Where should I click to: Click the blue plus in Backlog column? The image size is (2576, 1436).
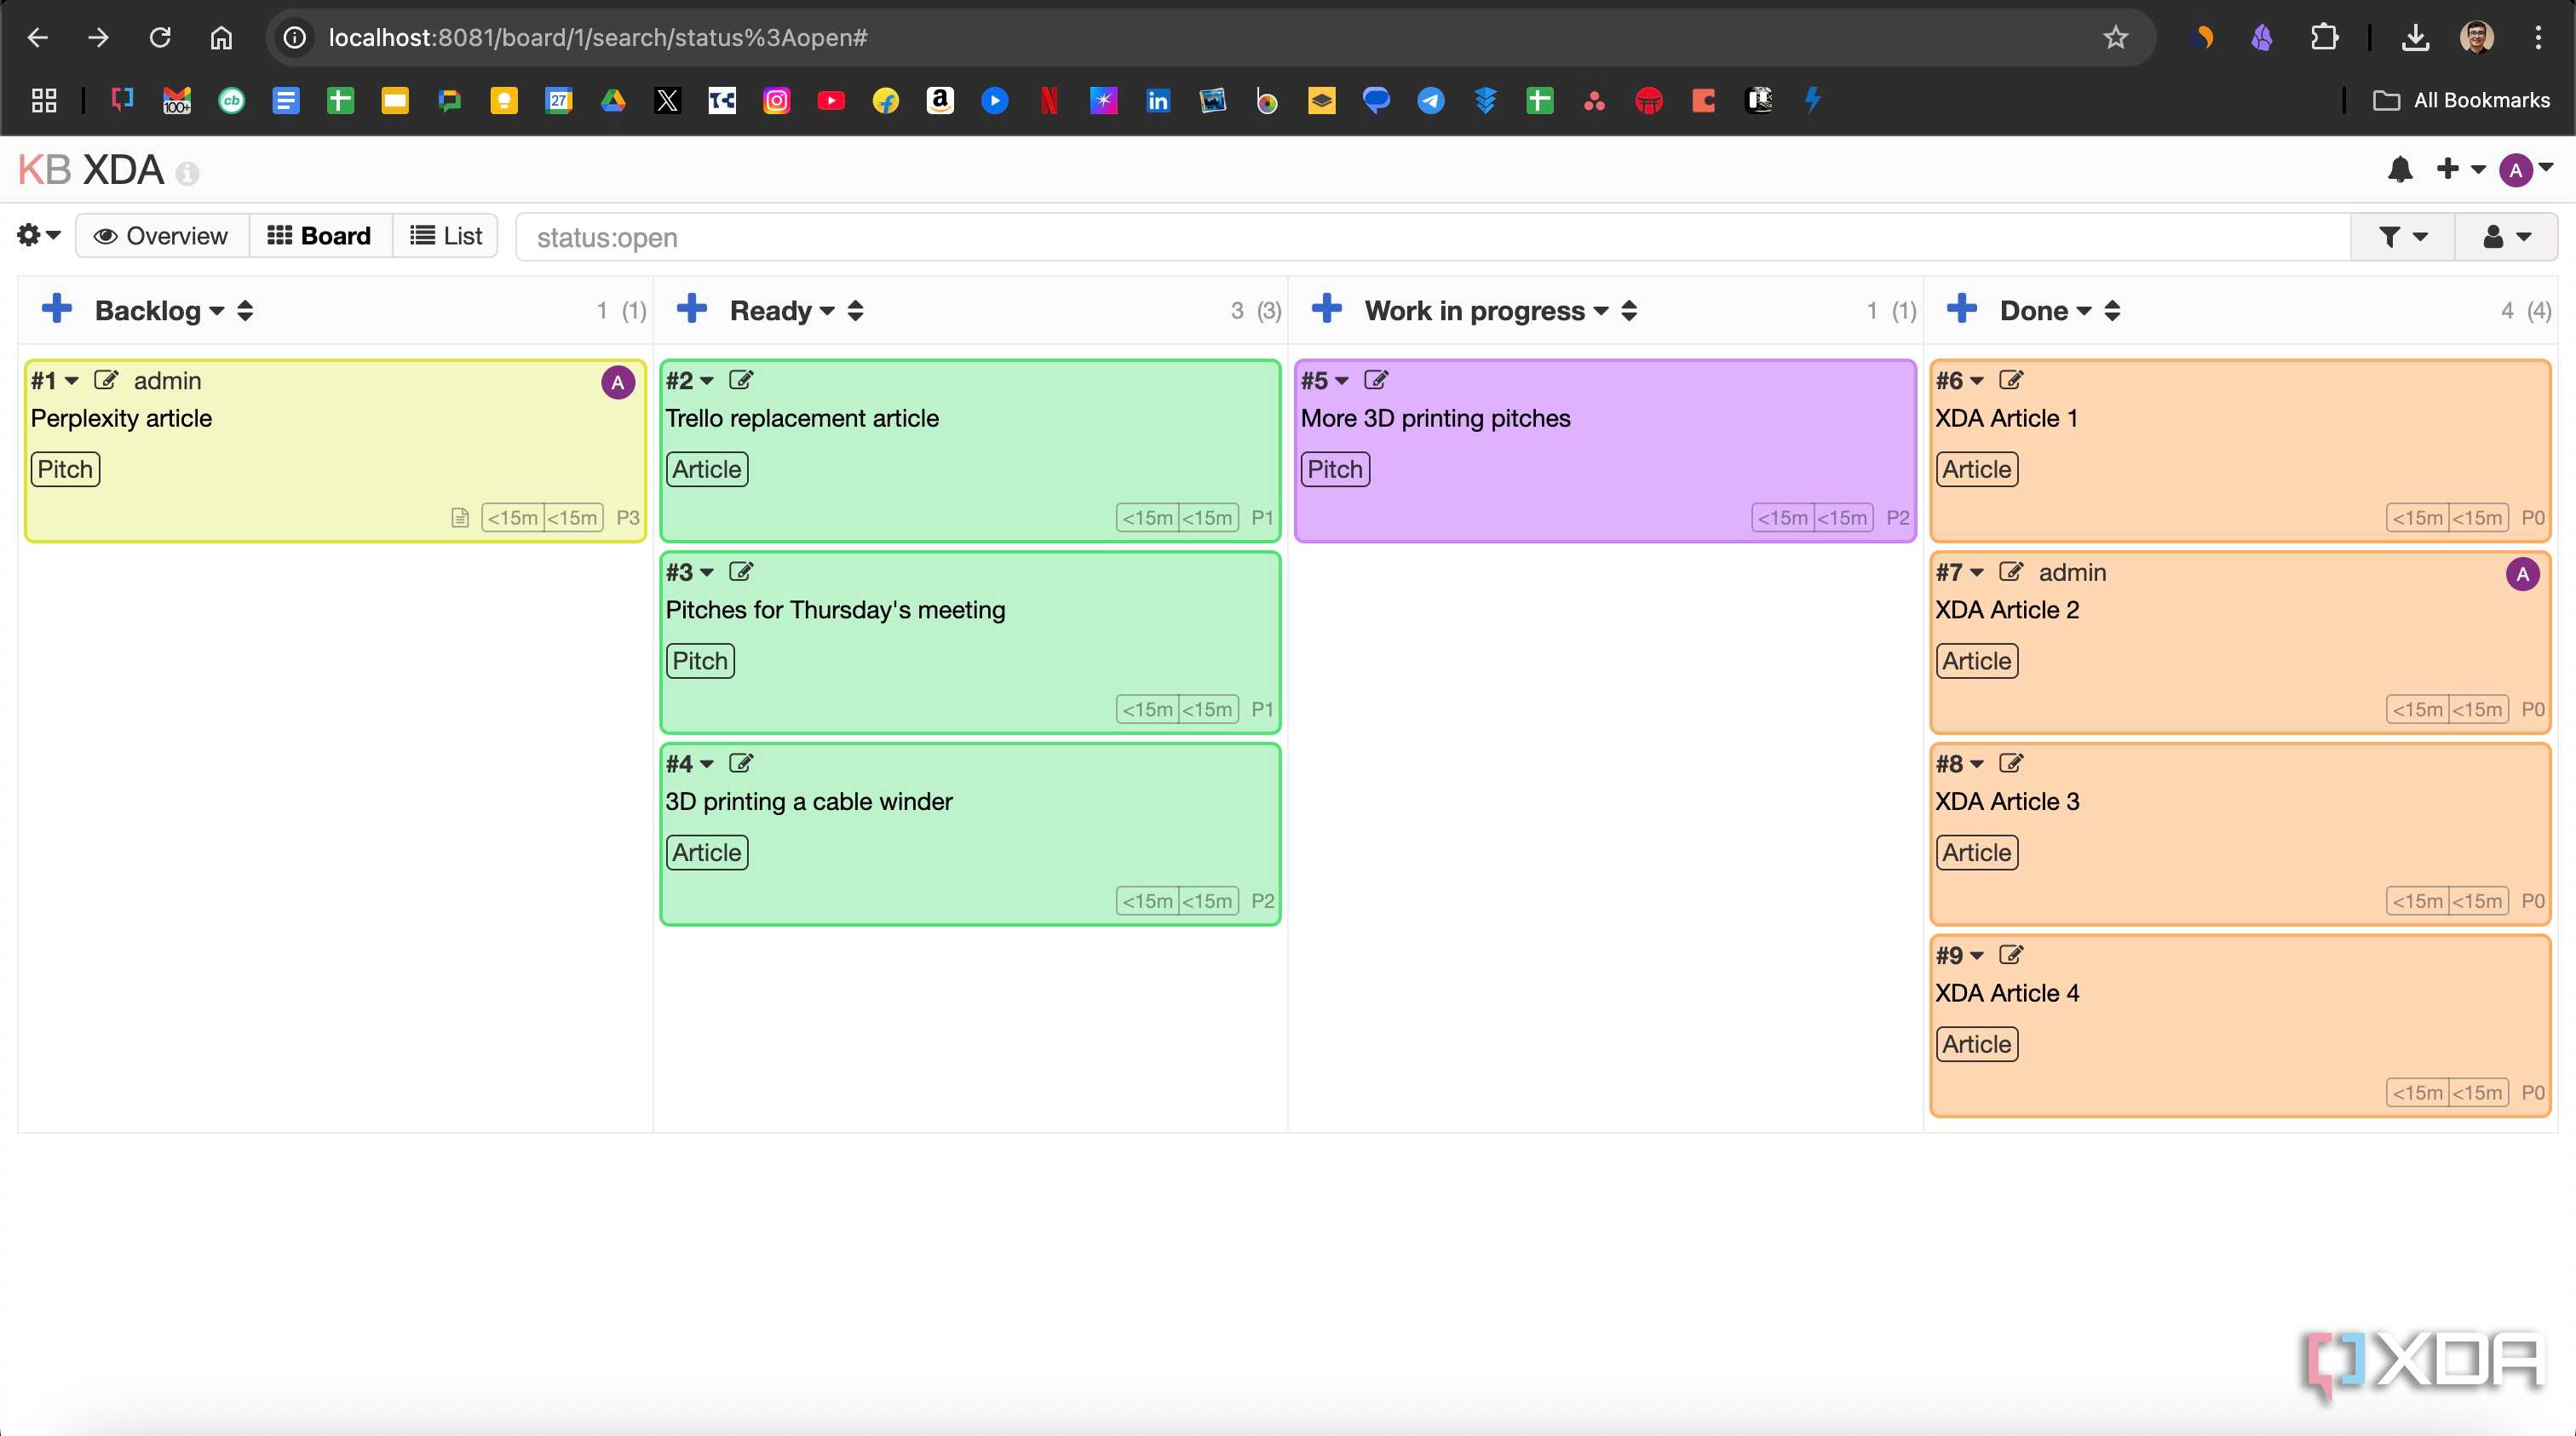pyautogui.click(x=57, y=309)
